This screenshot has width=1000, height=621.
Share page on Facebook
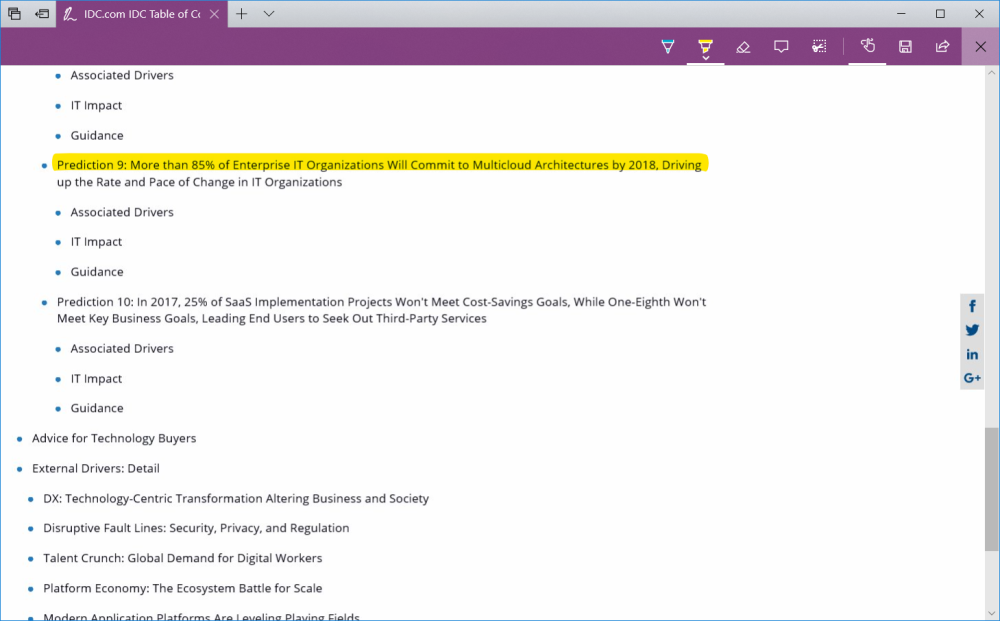pos(972,306)
